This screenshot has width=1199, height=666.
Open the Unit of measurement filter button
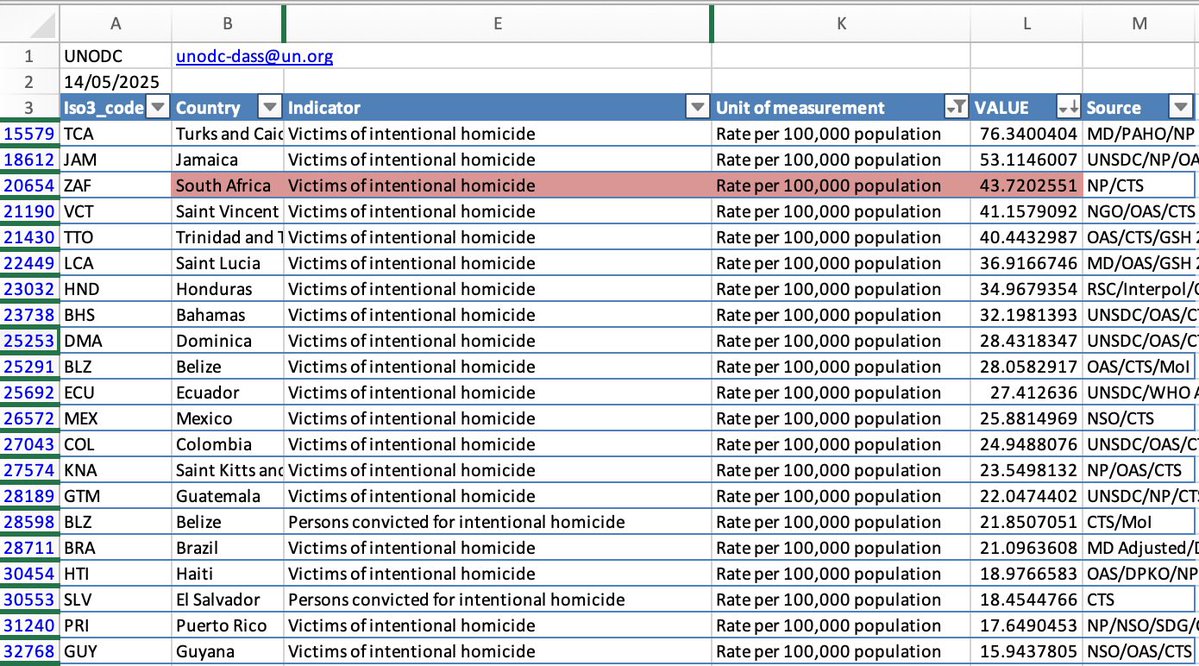[x=956, y=108]
